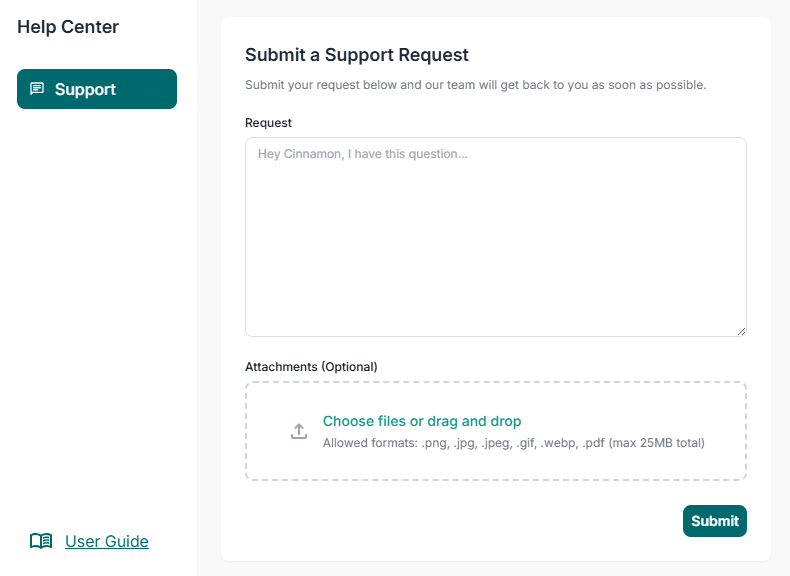Click the Support chat icon in sidebar

click(x=37, y=89)
